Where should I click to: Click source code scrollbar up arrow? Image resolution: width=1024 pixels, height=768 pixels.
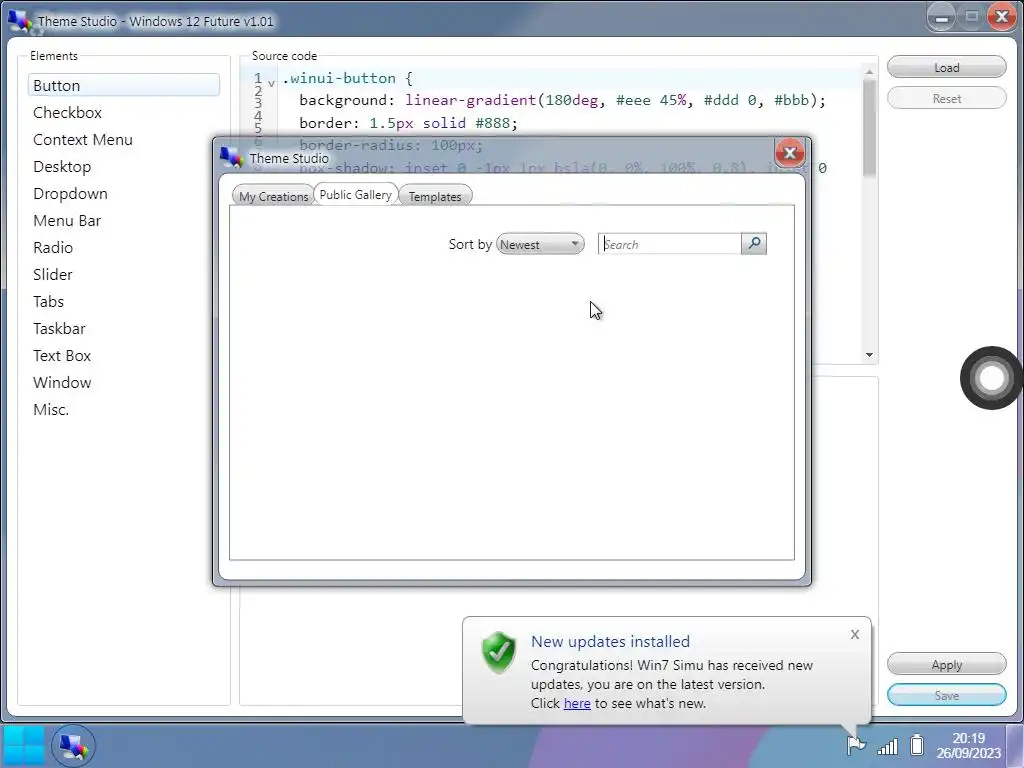click(869, 71)
